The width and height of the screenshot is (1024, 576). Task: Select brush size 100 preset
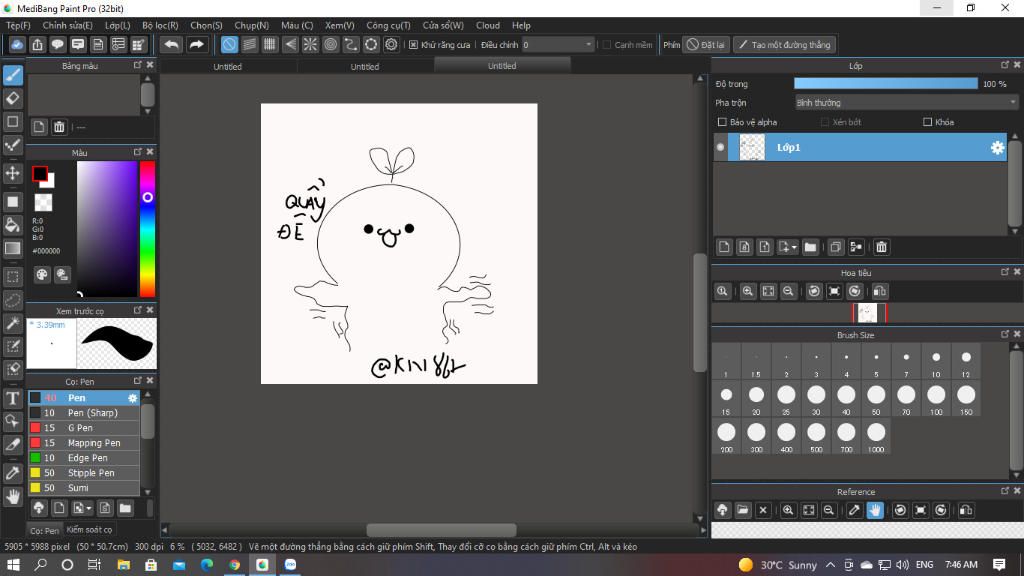tap(936, 395)
